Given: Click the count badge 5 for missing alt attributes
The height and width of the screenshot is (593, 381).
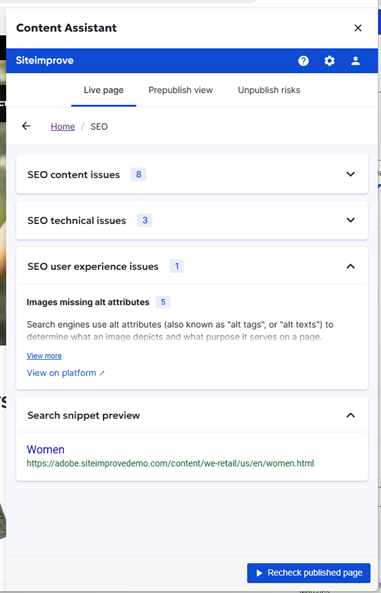Looking at the screenshot, I should (x=163, y=302).
